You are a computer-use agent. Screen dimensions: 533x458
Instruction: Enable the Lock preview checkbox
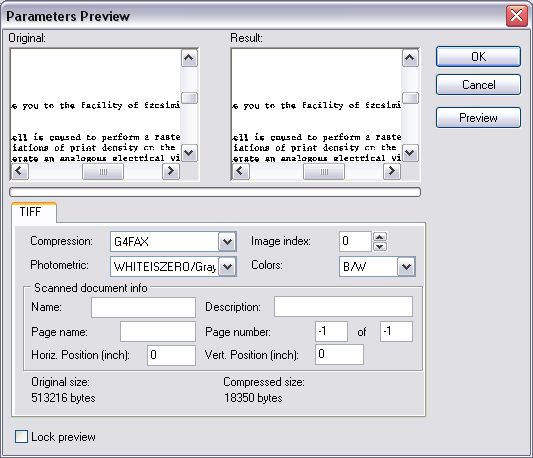(x=21, y=437)
